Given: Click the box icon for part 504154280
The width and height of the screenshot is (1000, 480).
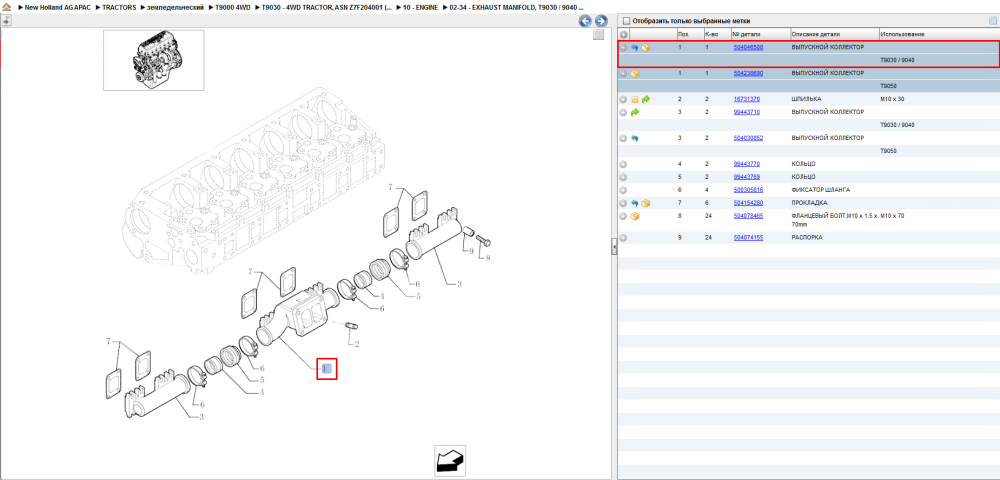Looking at the screenshot, I should (645, 203).
